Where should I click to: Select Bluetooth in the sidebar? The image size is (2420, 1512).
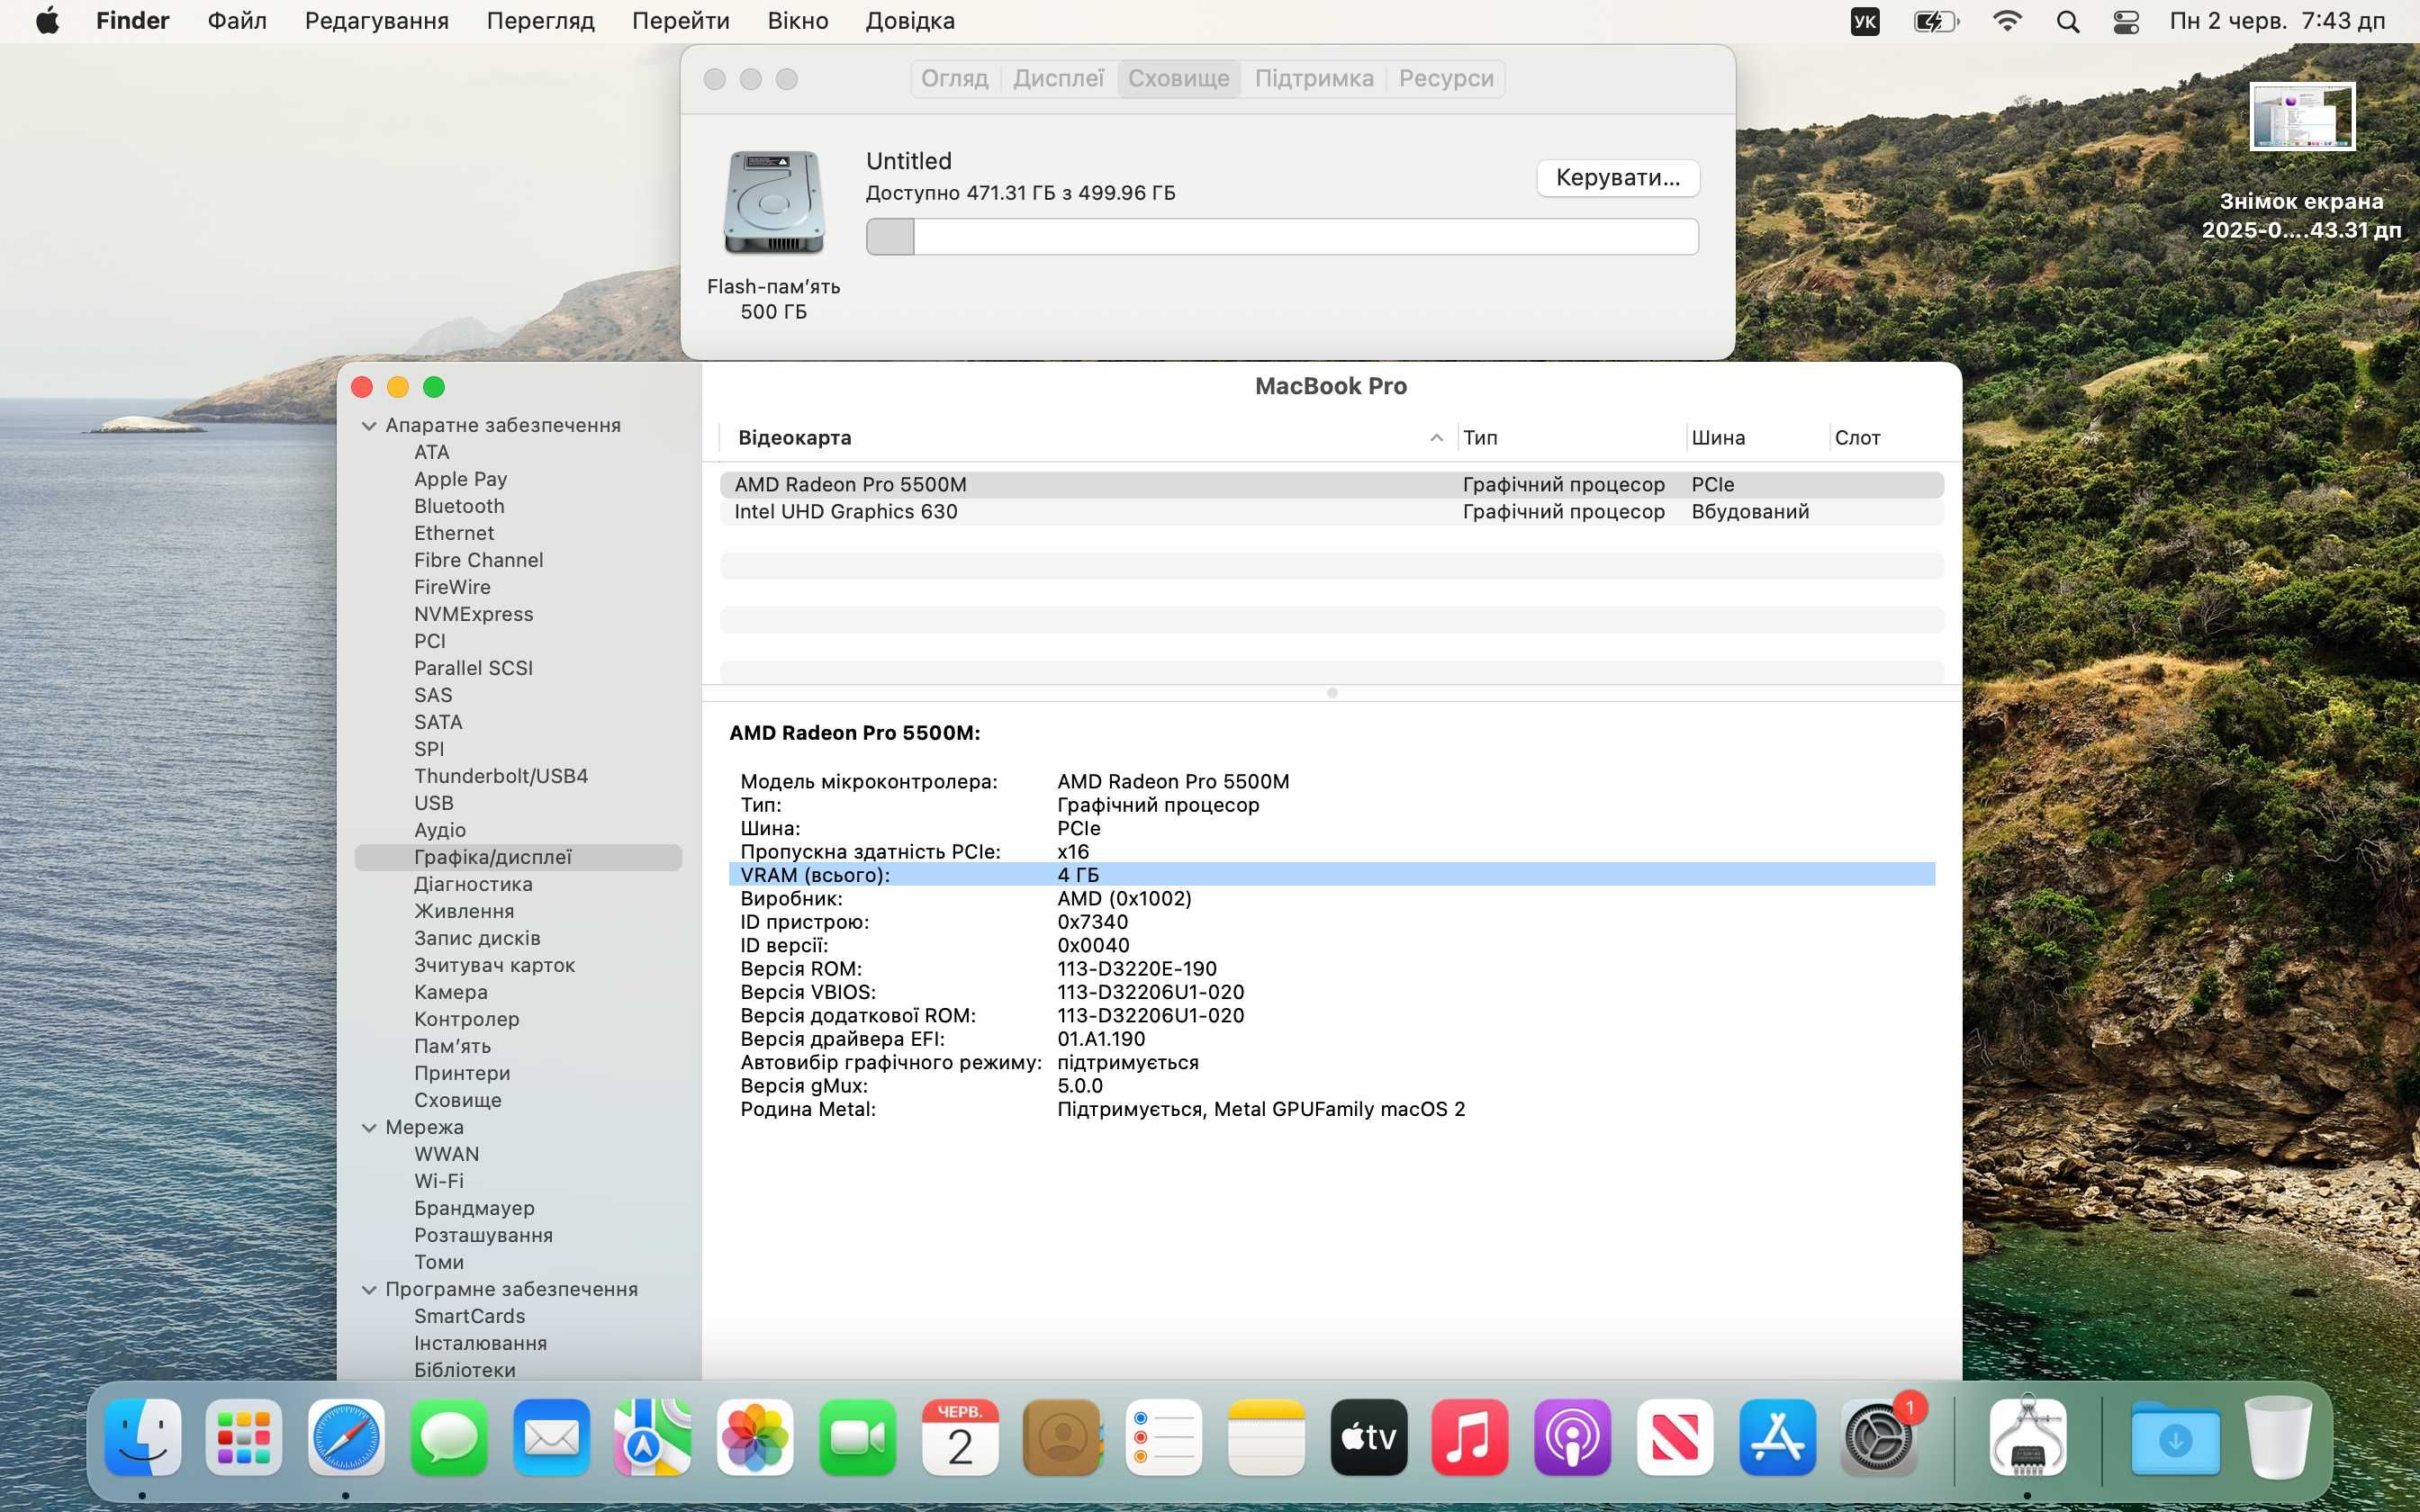click(459, 507)
